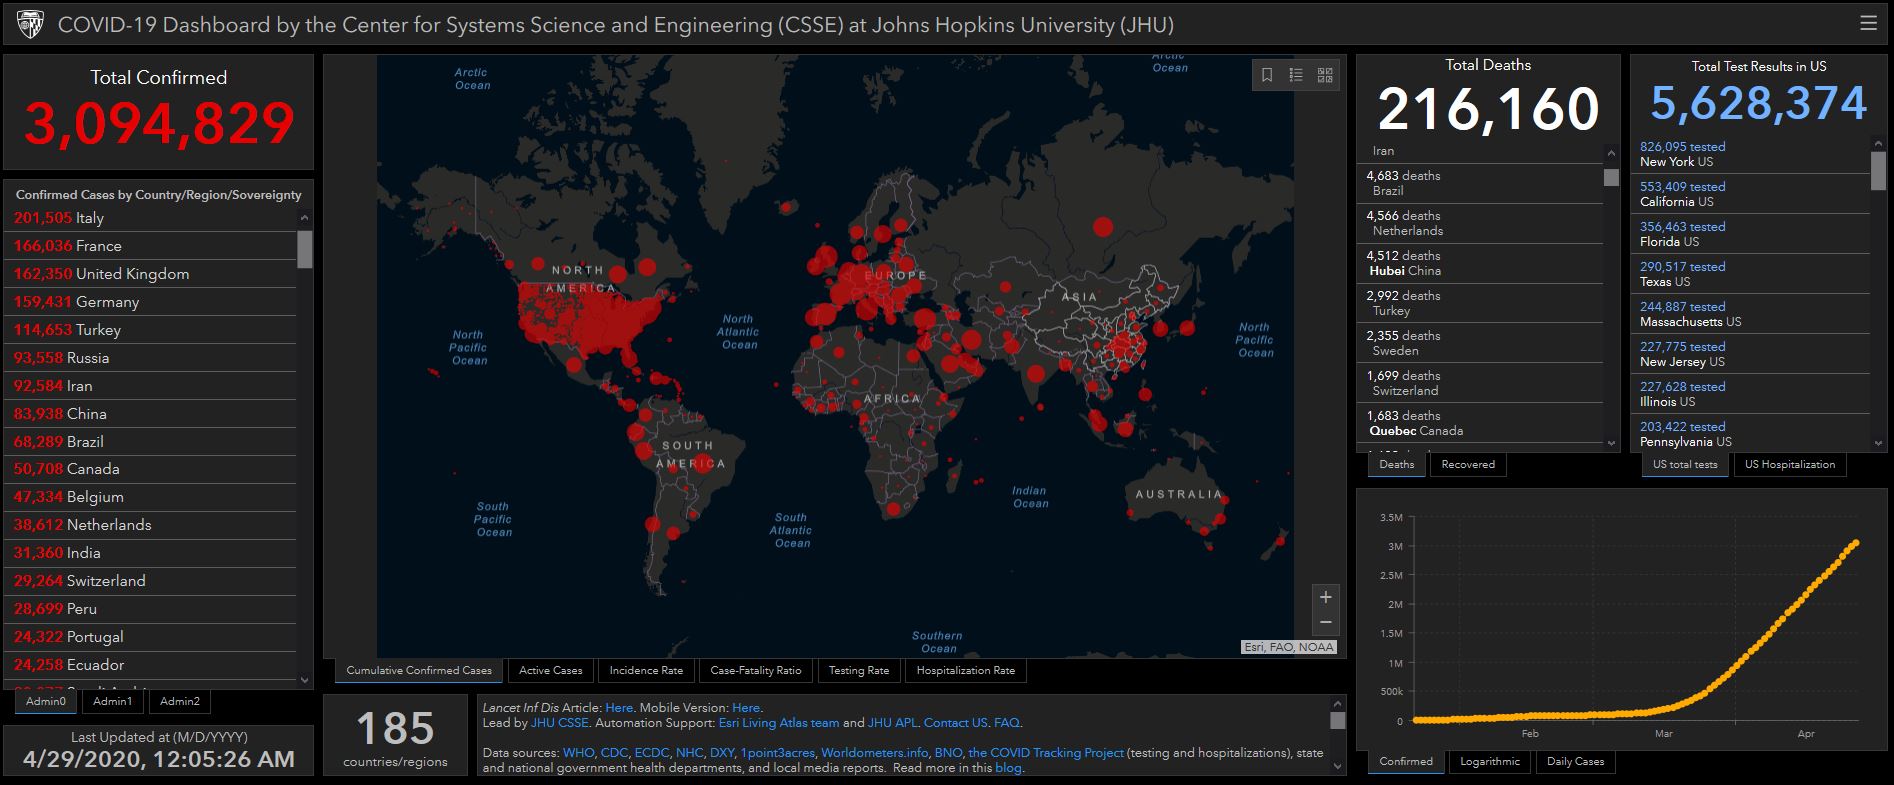
Task: Open the US Hospitalization tab
Action: [x=1790, y=464]
